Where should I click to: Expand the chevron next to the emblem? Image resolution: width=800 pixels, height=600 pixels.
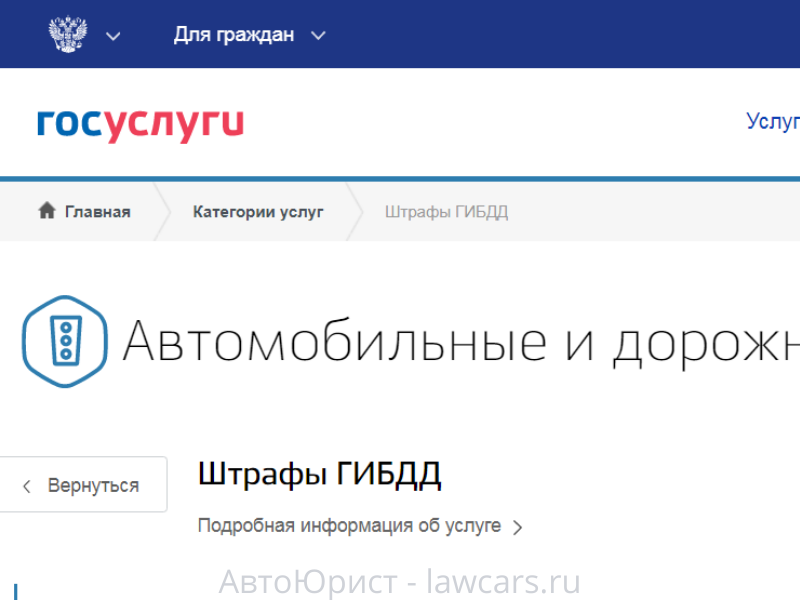pos(113,36)
